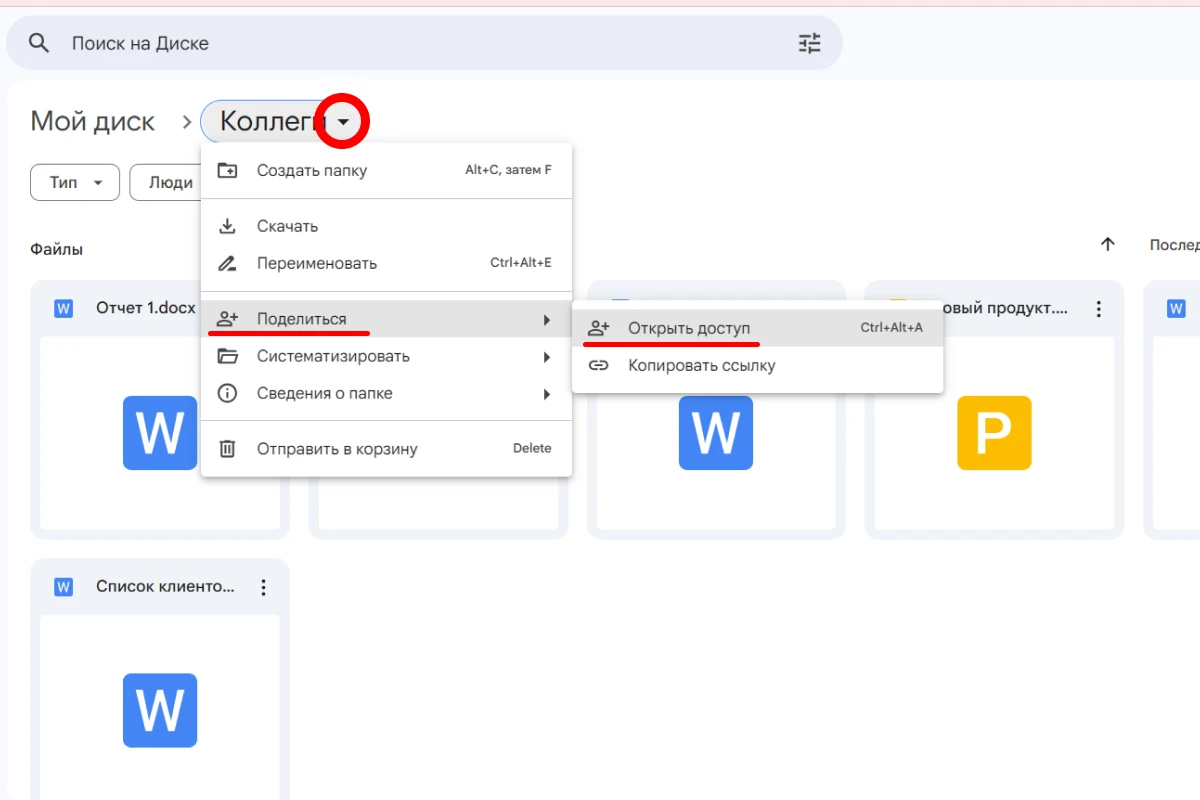Open more options for новый продукт file
The image size is (1200, 800).
coord(1099,309)
